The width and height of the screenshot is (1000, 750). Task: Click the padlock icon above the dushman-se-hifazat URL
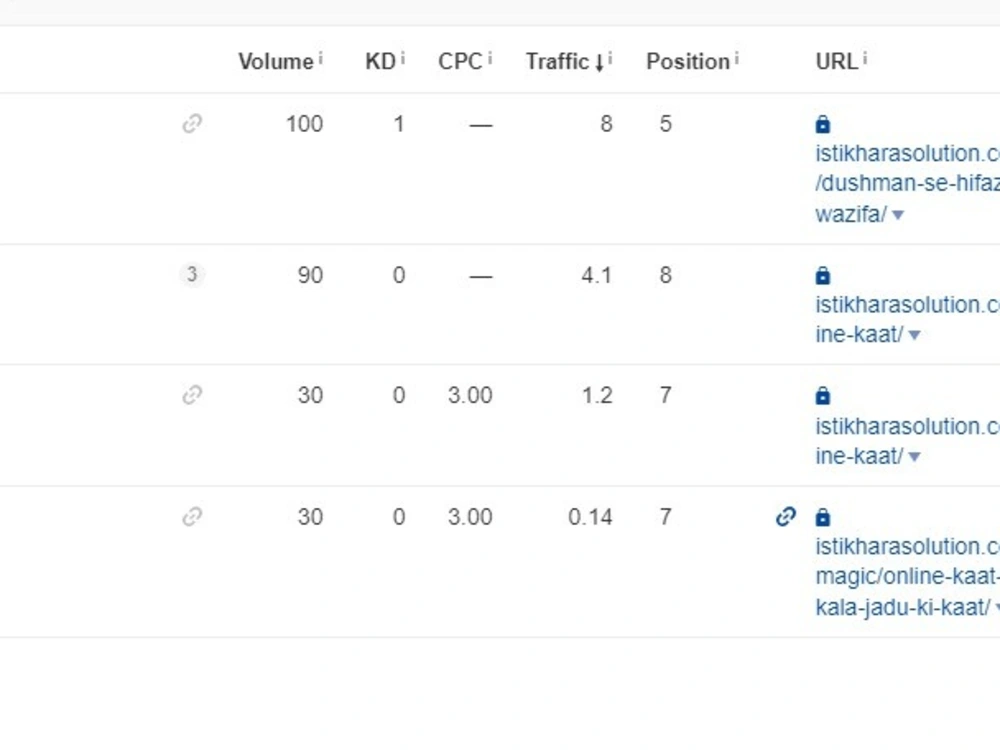(x=823, y=124)
